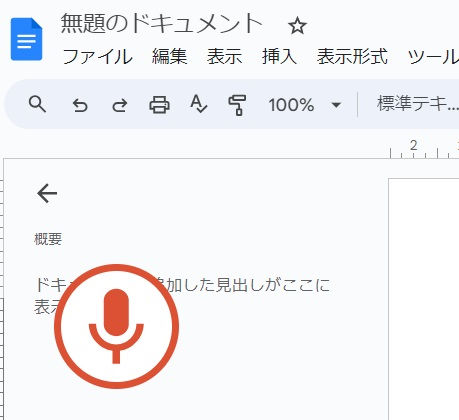Open the 100% zoom dropdown
459x420 pixels.
point(305,105)
